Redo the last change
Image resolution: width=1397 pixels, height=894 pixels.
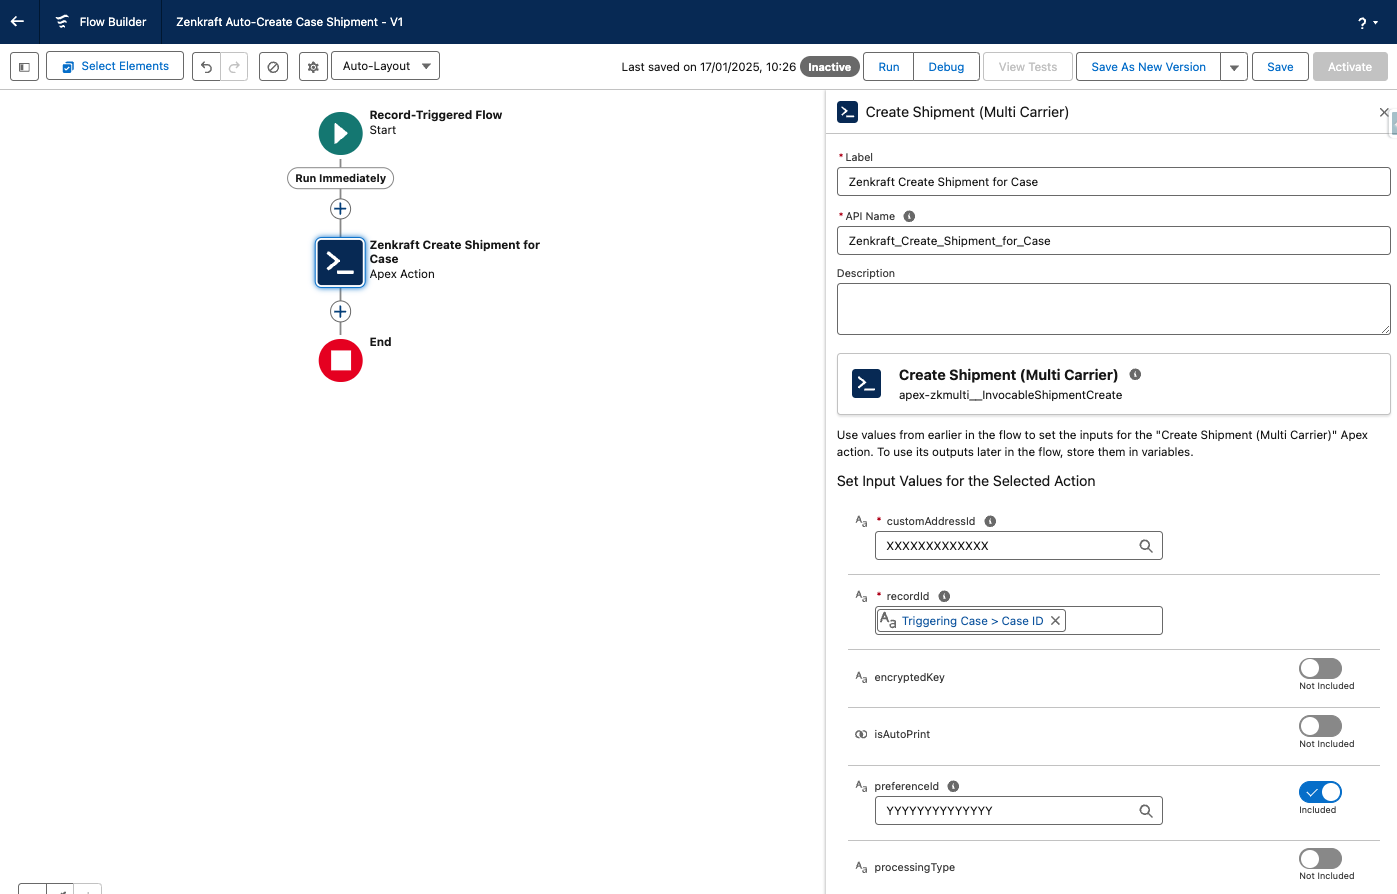point(234,67)
